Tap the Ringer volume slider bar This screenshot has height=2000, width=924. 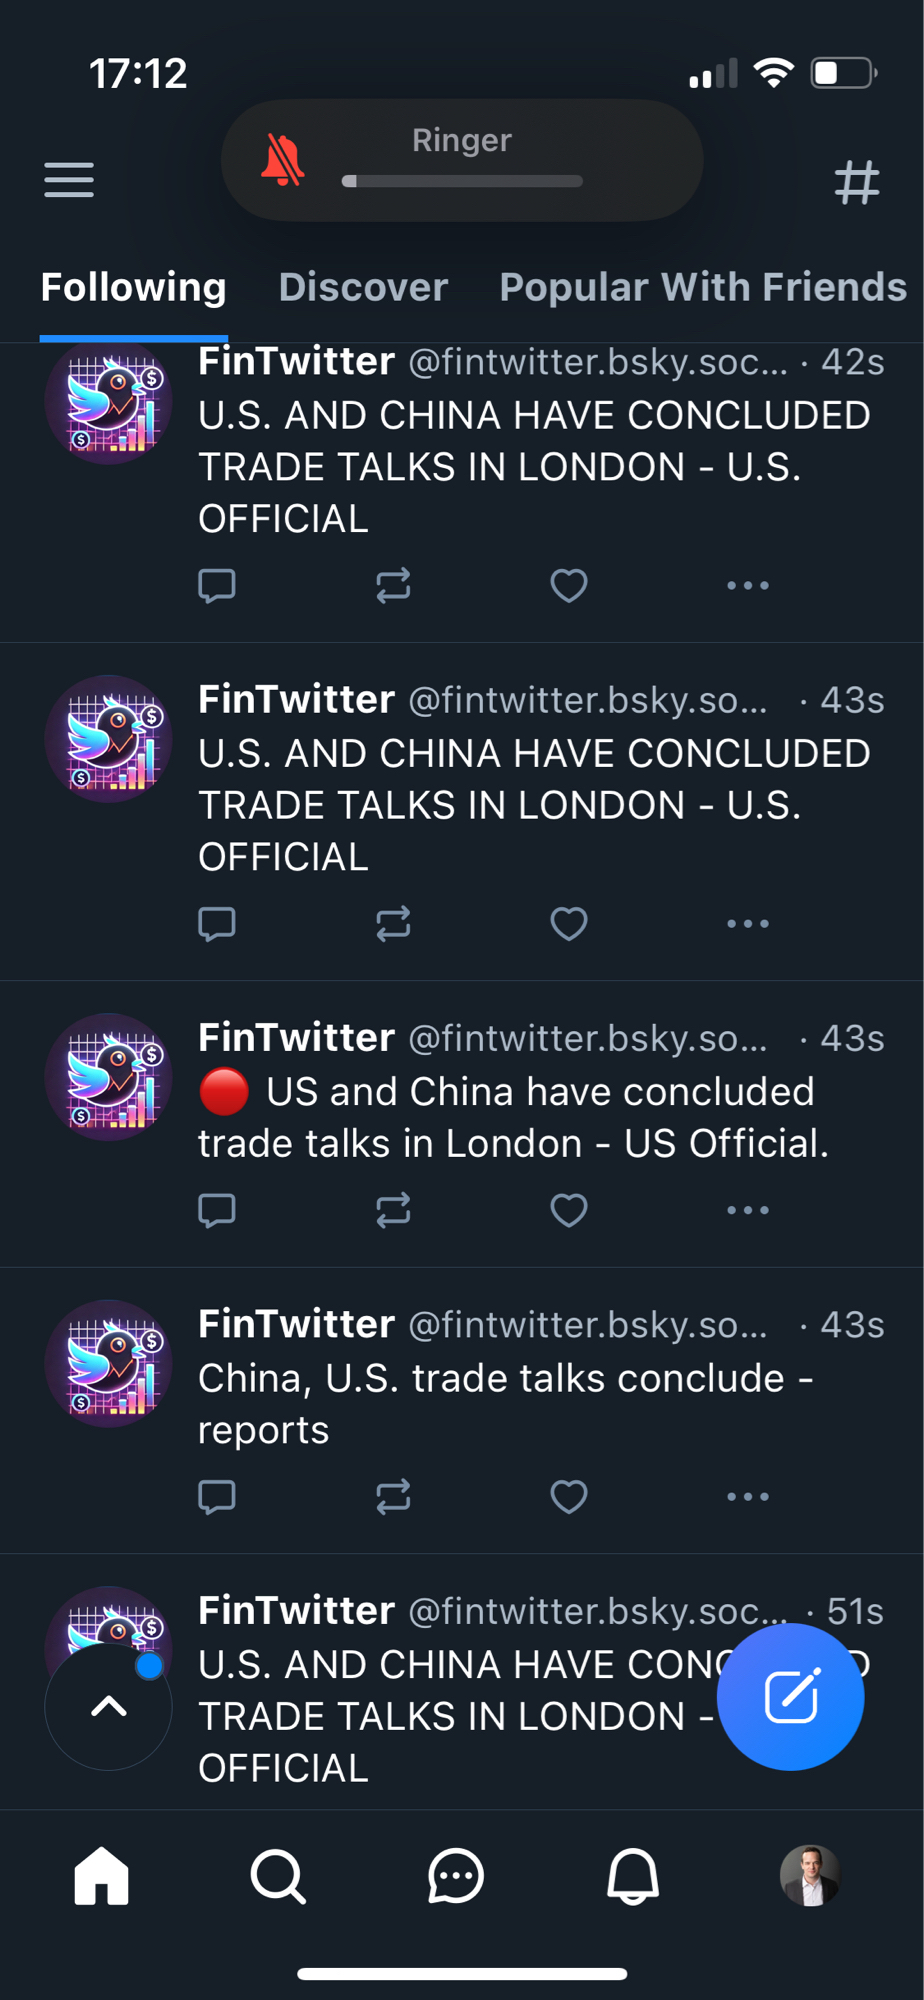[462, 181]
